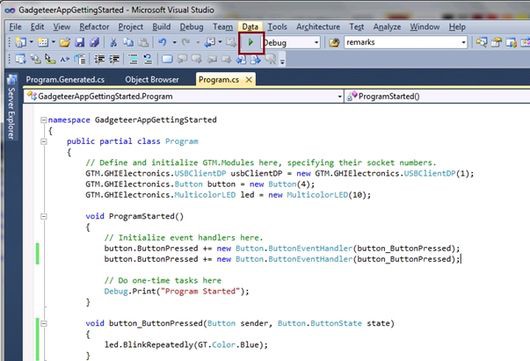530x361 pixels.
Task: Open the Debug menu
Action: pos(191,27)
